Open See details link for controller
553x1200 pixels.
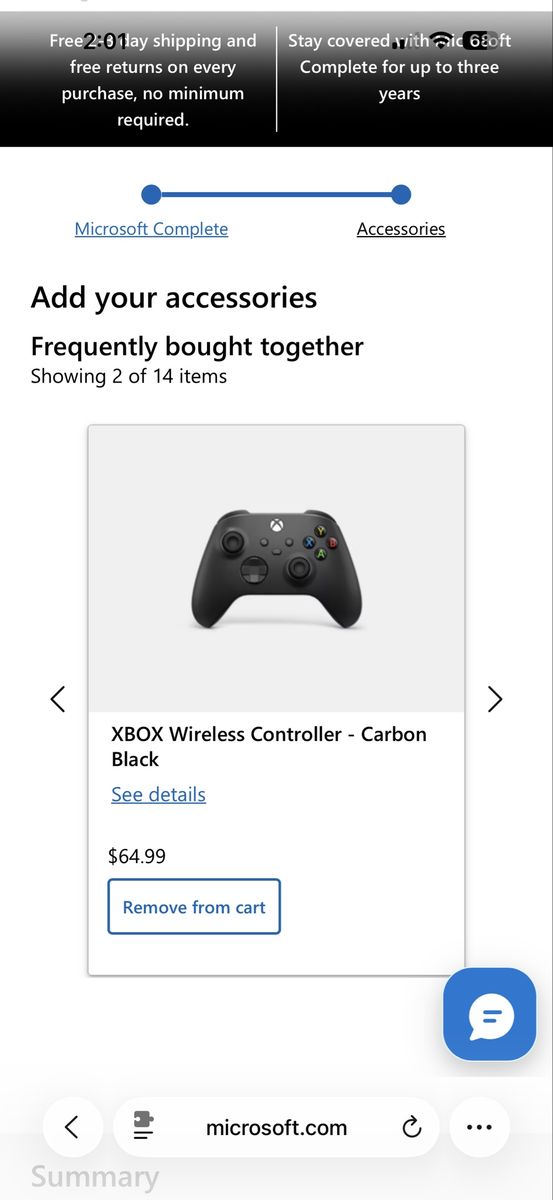coord(158,795)
